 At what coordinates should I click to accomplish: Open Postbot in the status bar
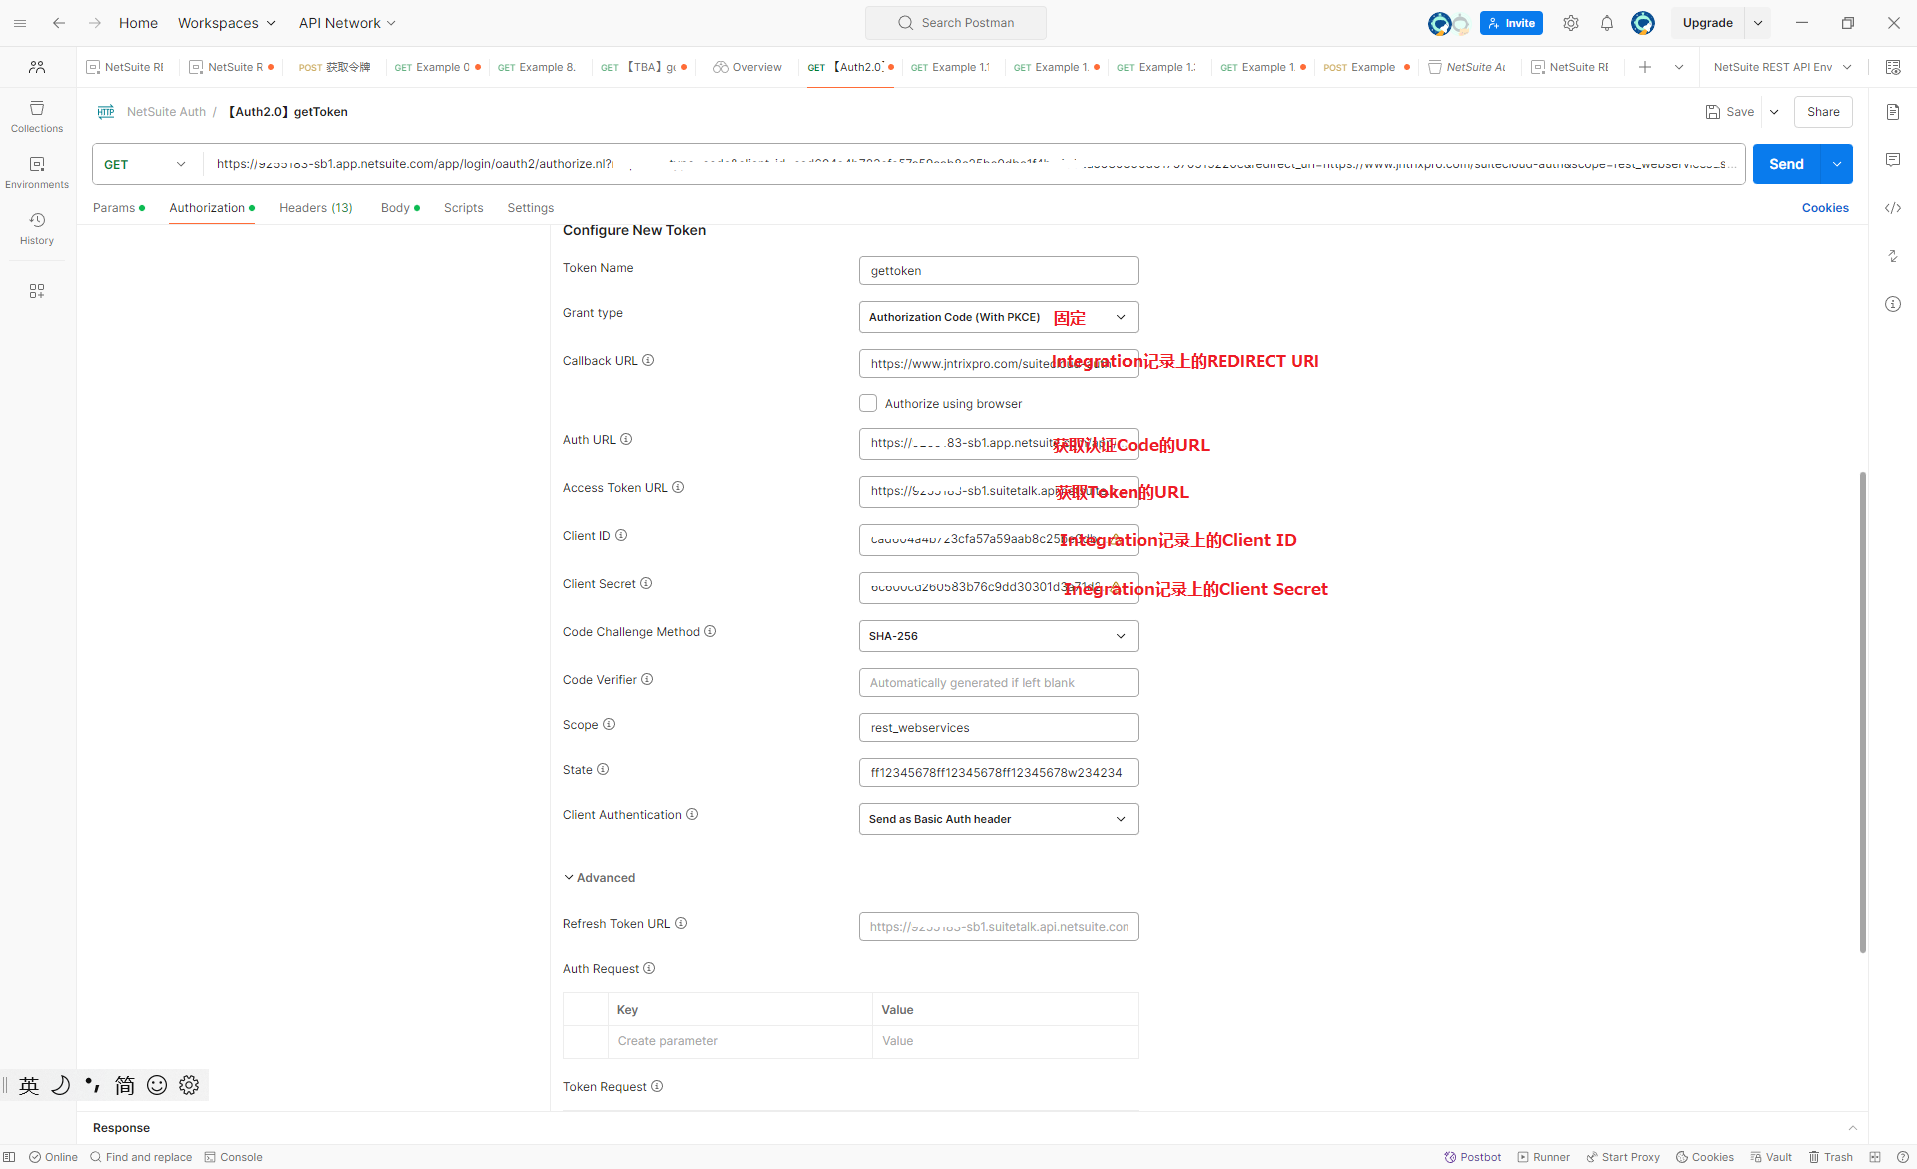(1473, 1157)
